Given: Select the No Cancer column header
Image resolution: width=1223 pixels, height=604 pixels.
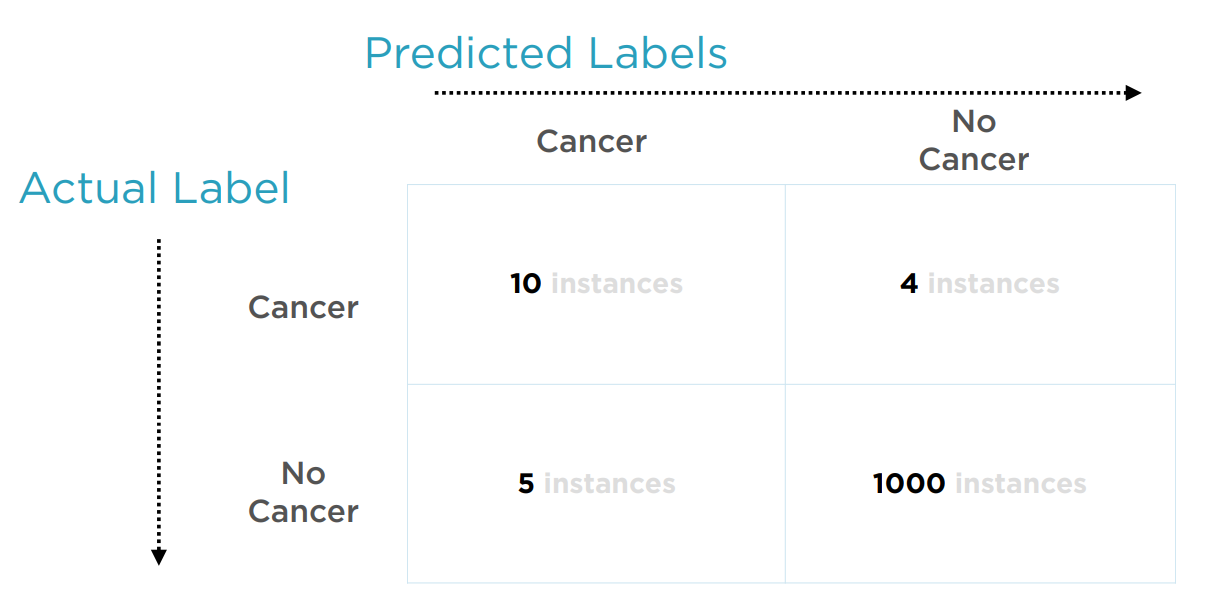Looking at the screenshot, I should click(973, 140).
